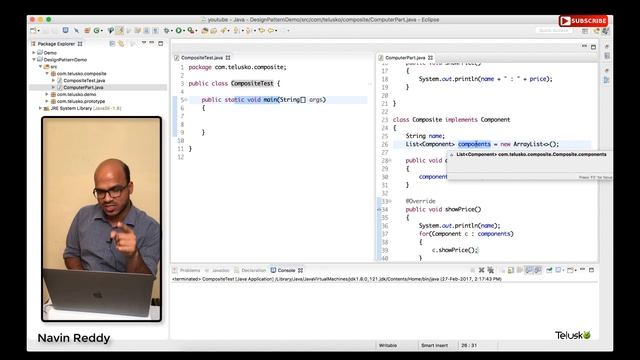Screen dimensions: 640x360
Task: Expand the JRE System Library node
Action: 40,108
